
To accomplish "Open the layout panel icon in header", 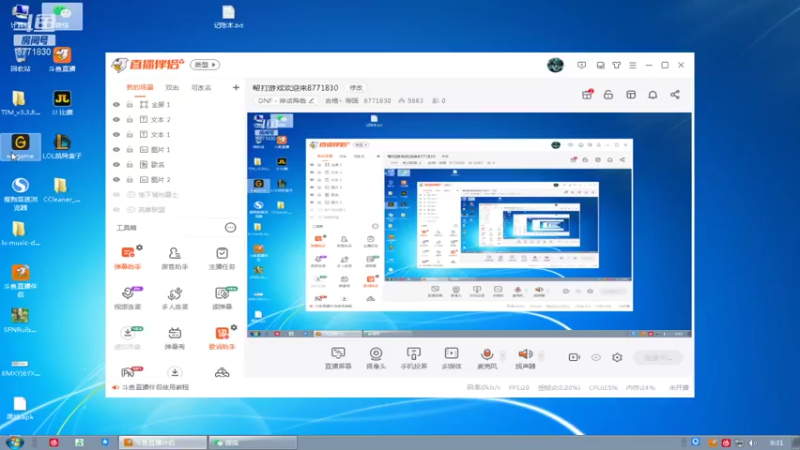I will [x=631, y=94].
